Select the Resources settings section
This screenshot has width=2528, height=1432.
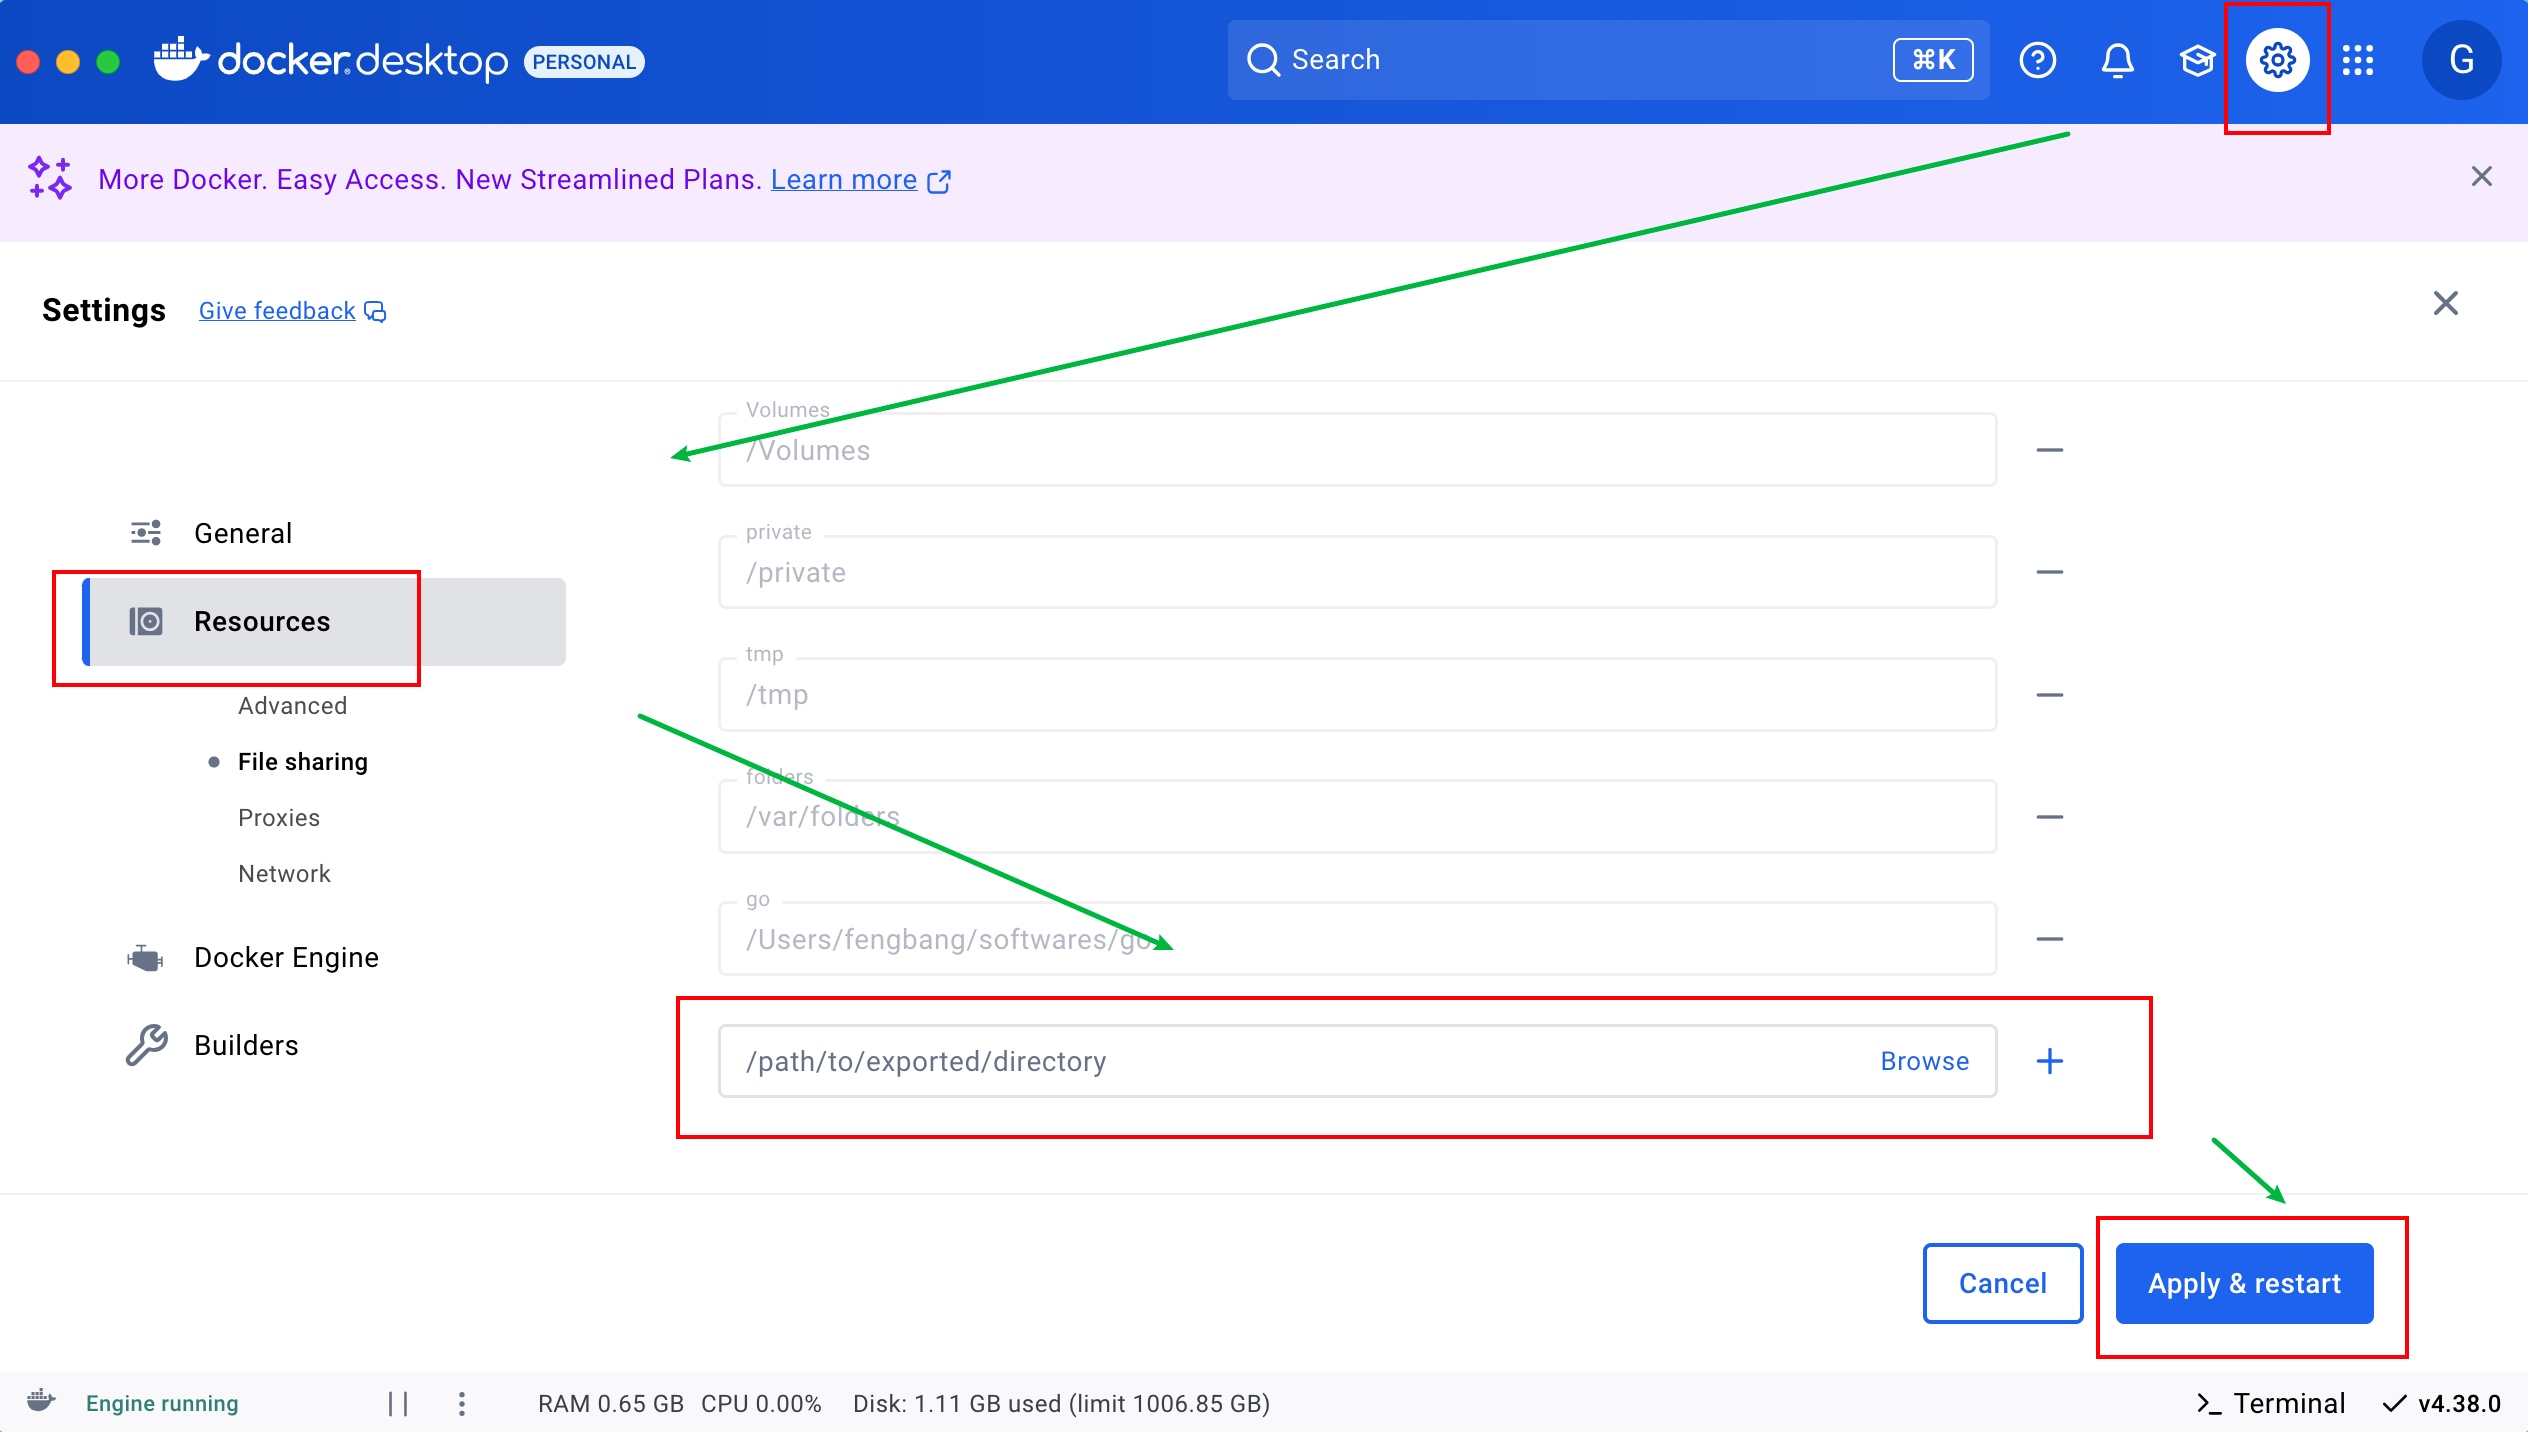point(262,622)
